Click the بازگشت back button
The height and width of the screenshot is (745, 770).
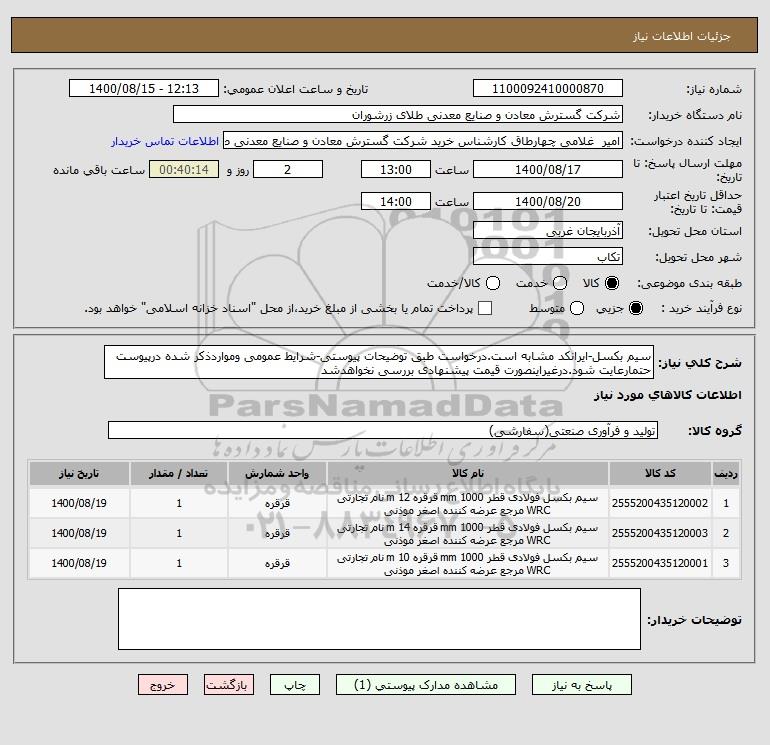(229, 685)
